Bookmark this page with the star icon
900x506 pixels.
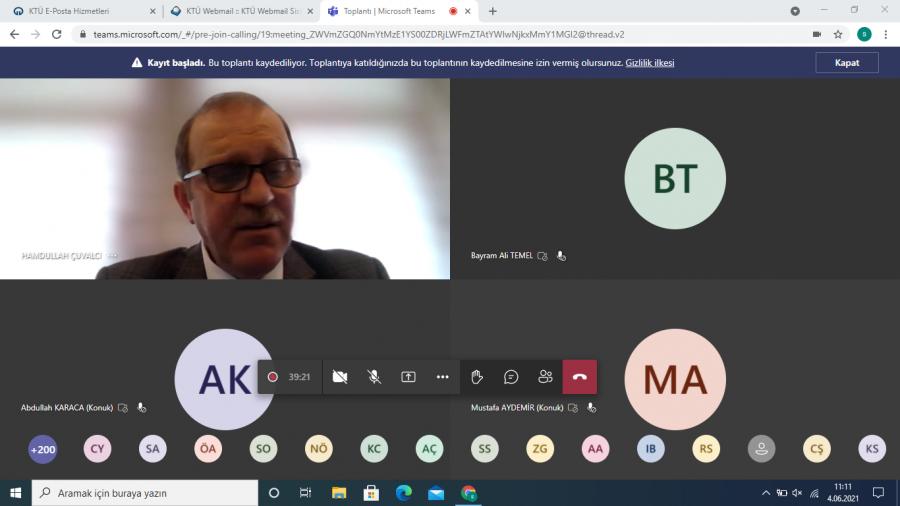click(838, 34)
